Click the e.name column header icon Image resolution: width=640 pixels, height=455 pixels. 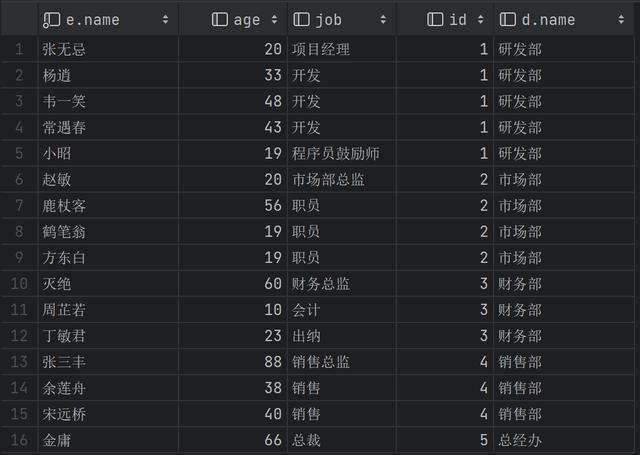pos(51,20)
